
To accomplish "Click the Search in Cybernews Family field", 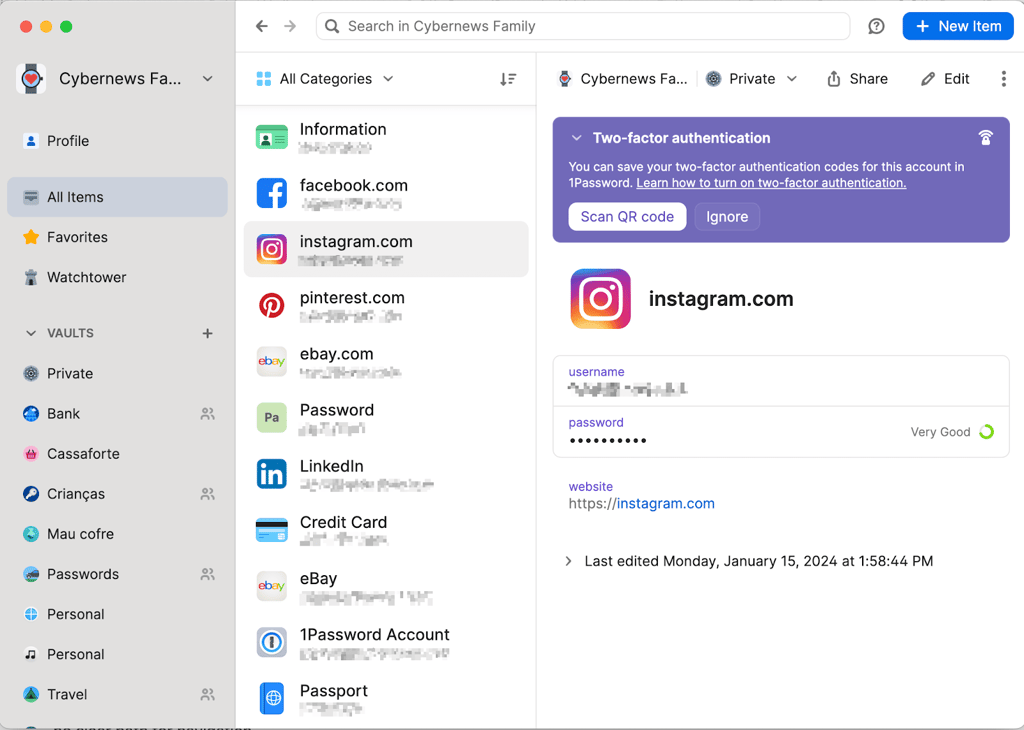I will (x=583, y=26).
